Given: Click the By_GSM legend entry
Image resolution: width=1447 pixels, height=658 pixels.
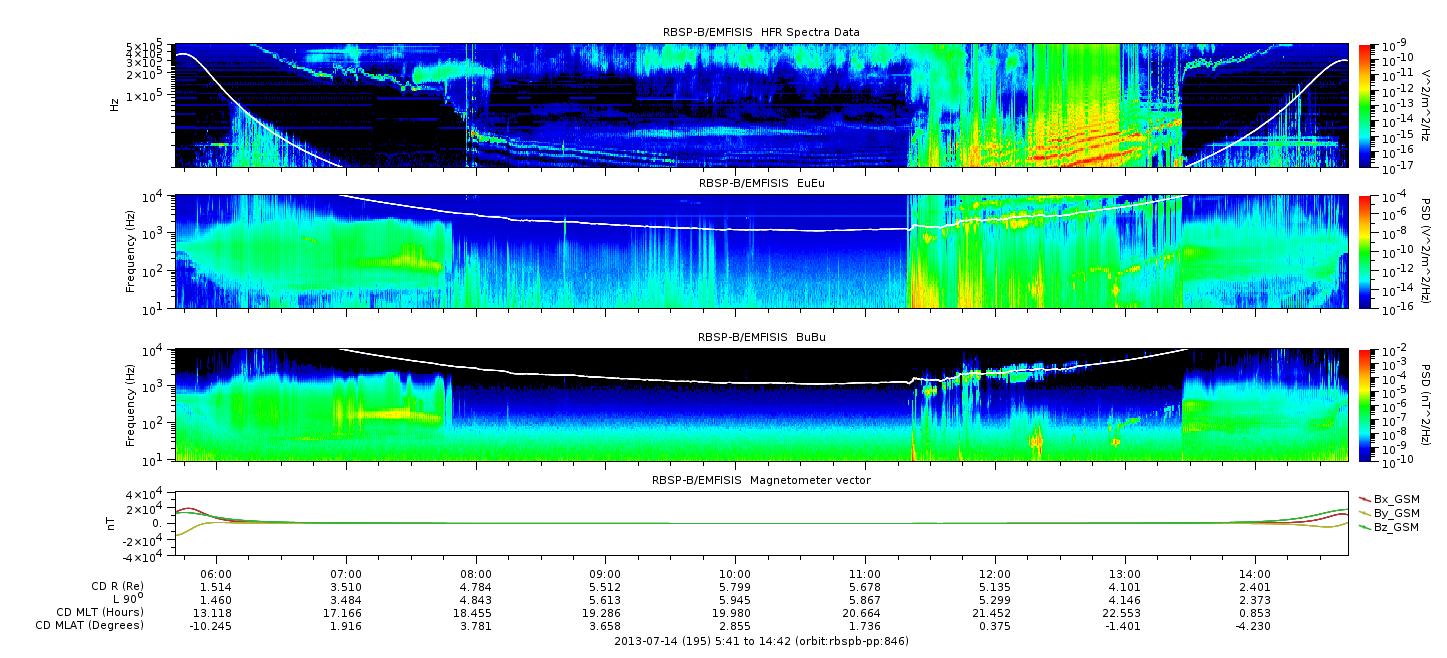Looking at the screenshot, I should coord(1395,512).
